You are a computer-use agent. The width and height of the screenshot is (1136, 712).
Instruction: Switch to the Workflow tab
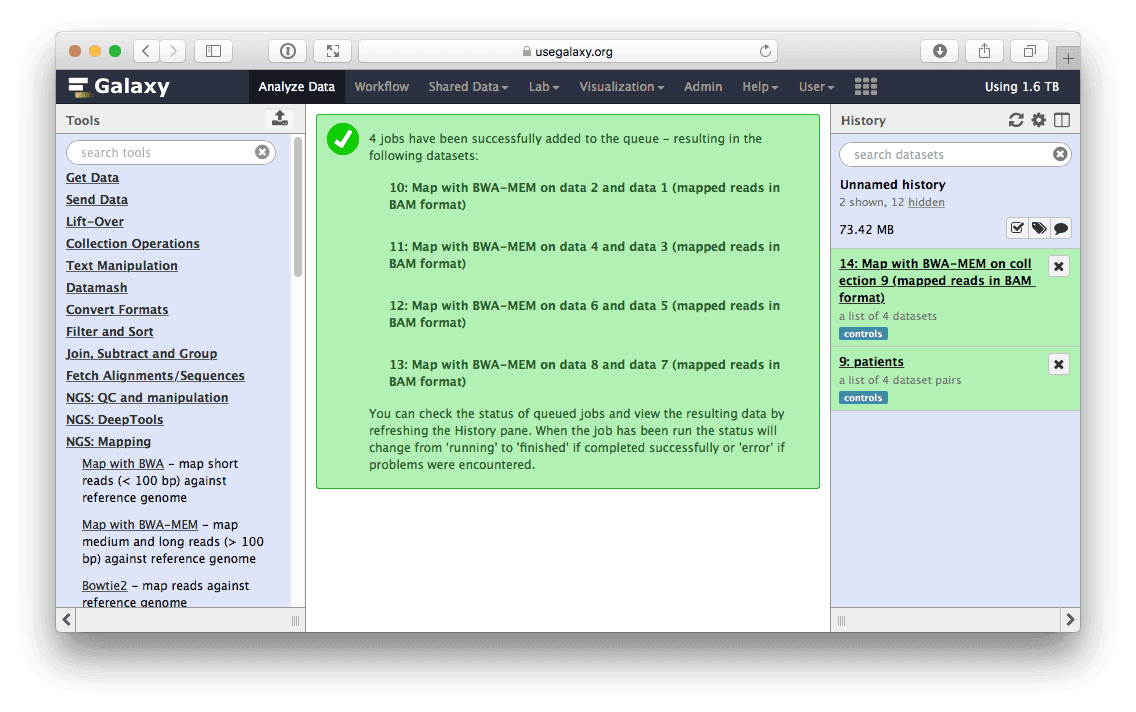[x=381, y=87]
